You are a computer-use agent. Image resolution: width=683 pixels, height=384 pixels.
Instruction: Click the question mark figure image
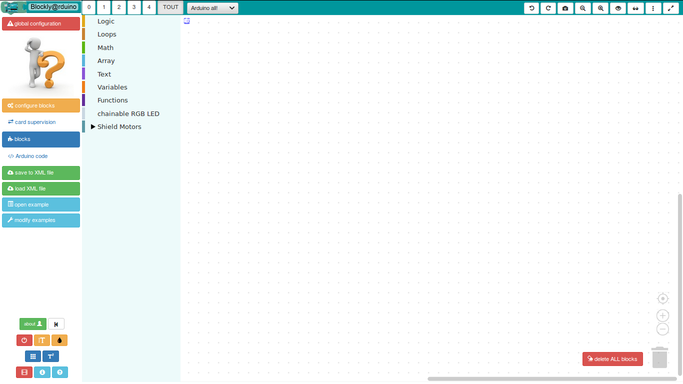44,63
